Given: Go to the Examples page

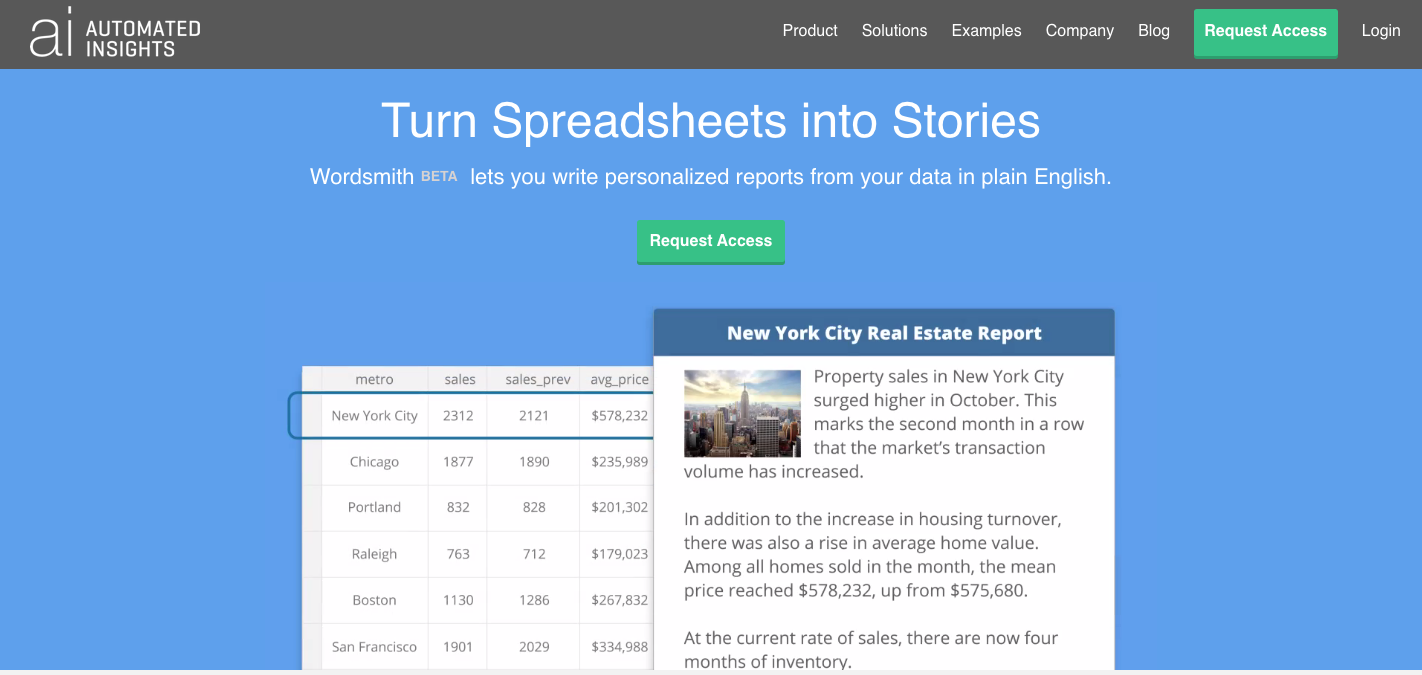Looking at the screenshot, I should 986,30.
